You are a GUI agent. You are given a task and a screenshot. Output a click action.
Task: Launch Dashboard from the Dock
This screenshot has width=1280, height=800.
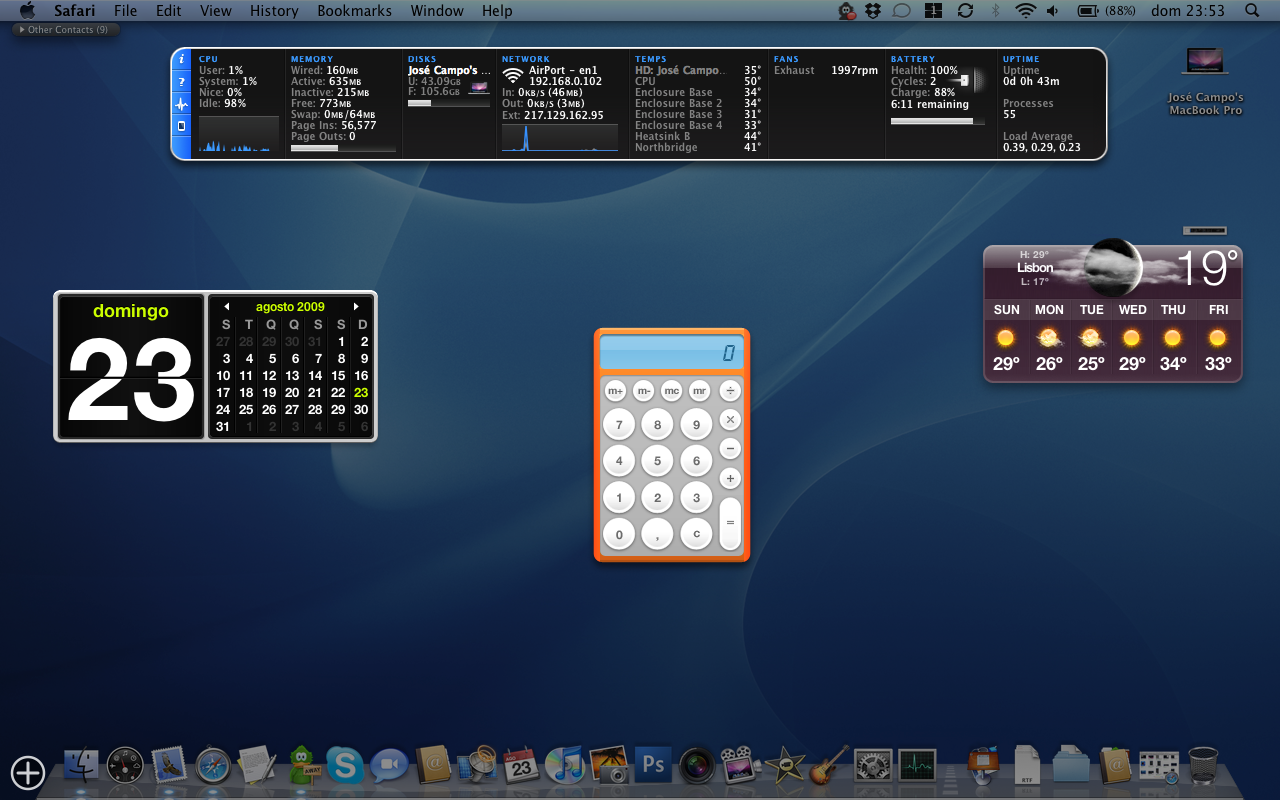click(x=125, y=765)
